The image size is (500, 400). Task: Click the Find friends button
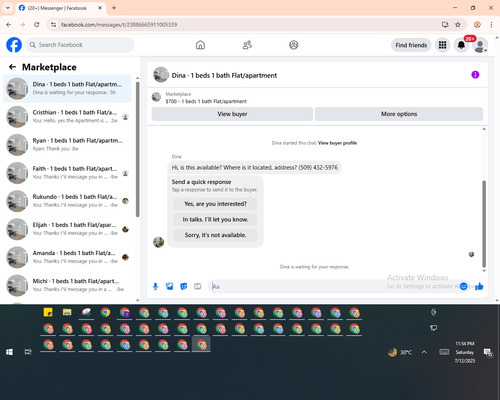(411, 45)
